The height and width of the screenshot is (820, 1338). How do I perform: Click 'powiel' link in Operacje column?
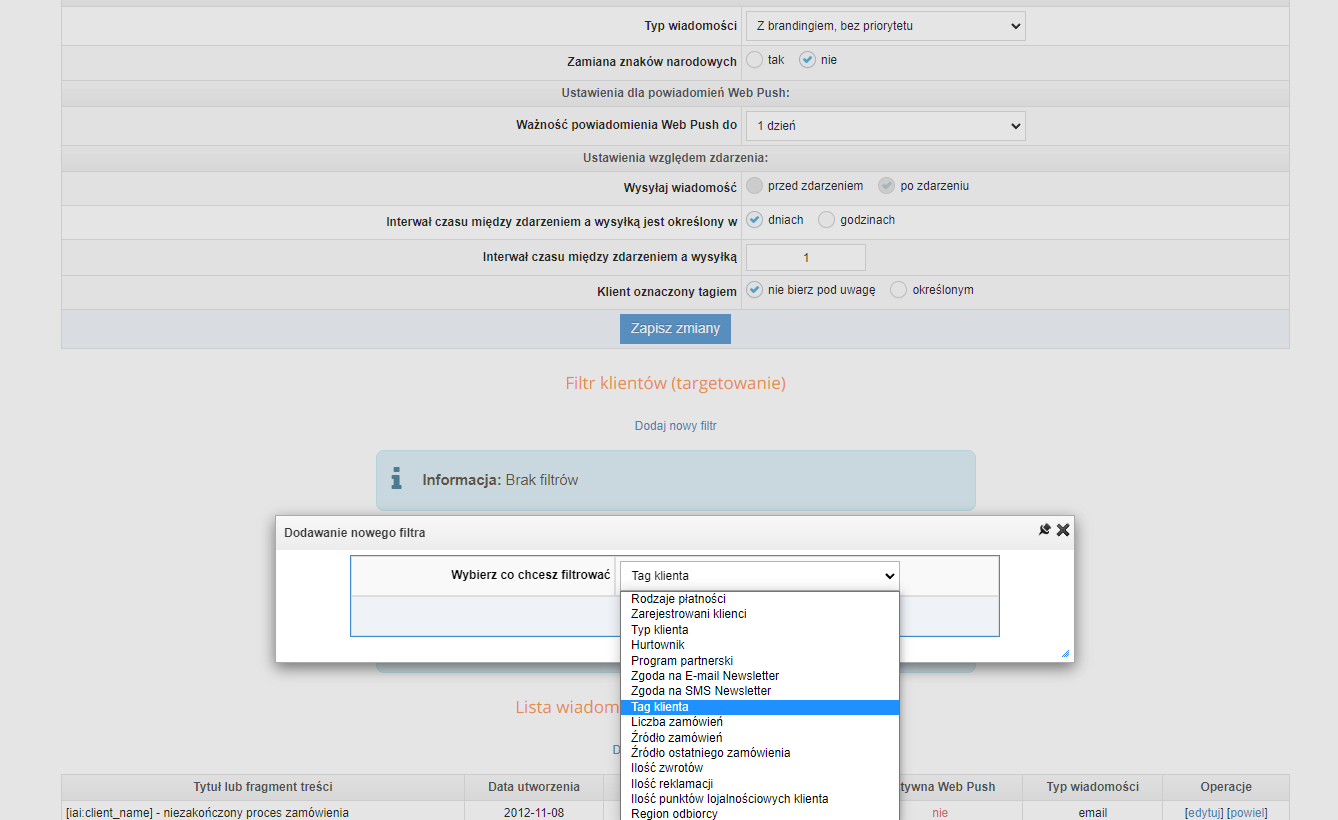tap(1247, 813)
